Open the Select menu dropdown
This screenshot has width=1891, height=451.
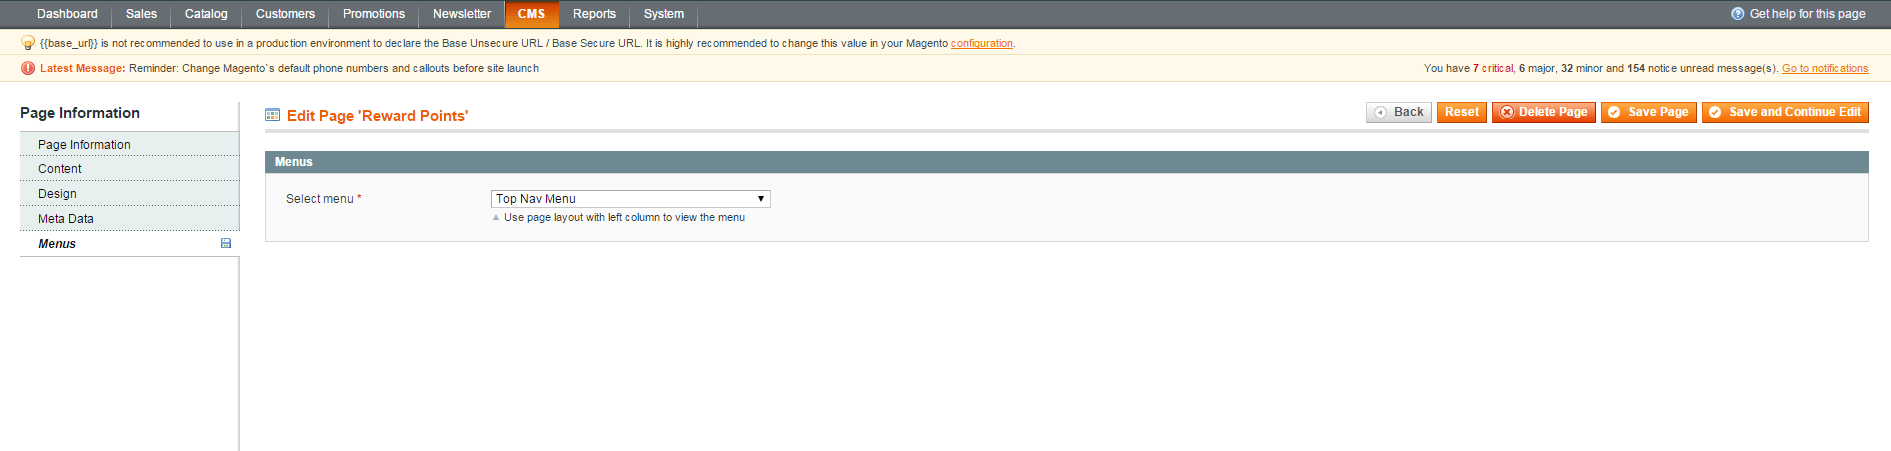630,199
